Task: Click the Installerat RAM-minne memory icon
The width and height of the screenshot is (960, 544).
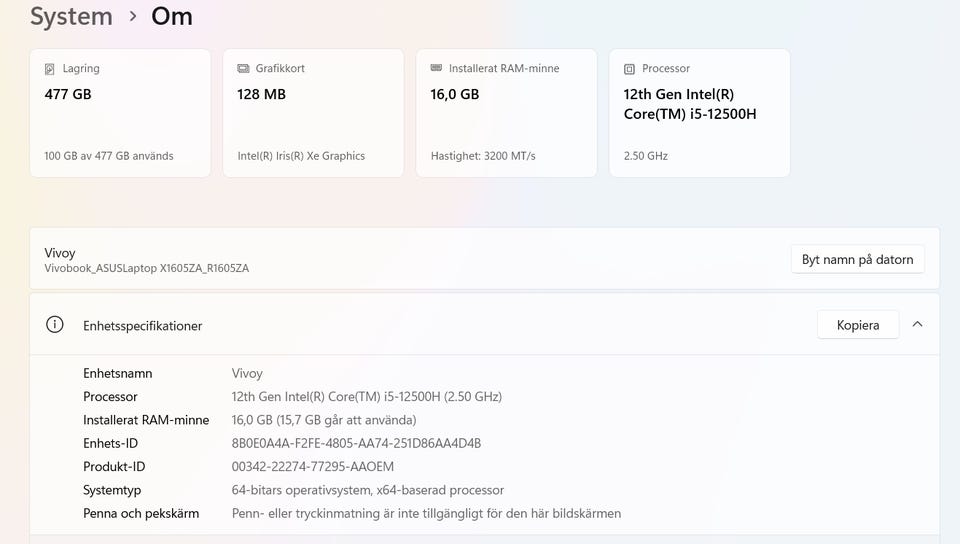Action: 436,69
